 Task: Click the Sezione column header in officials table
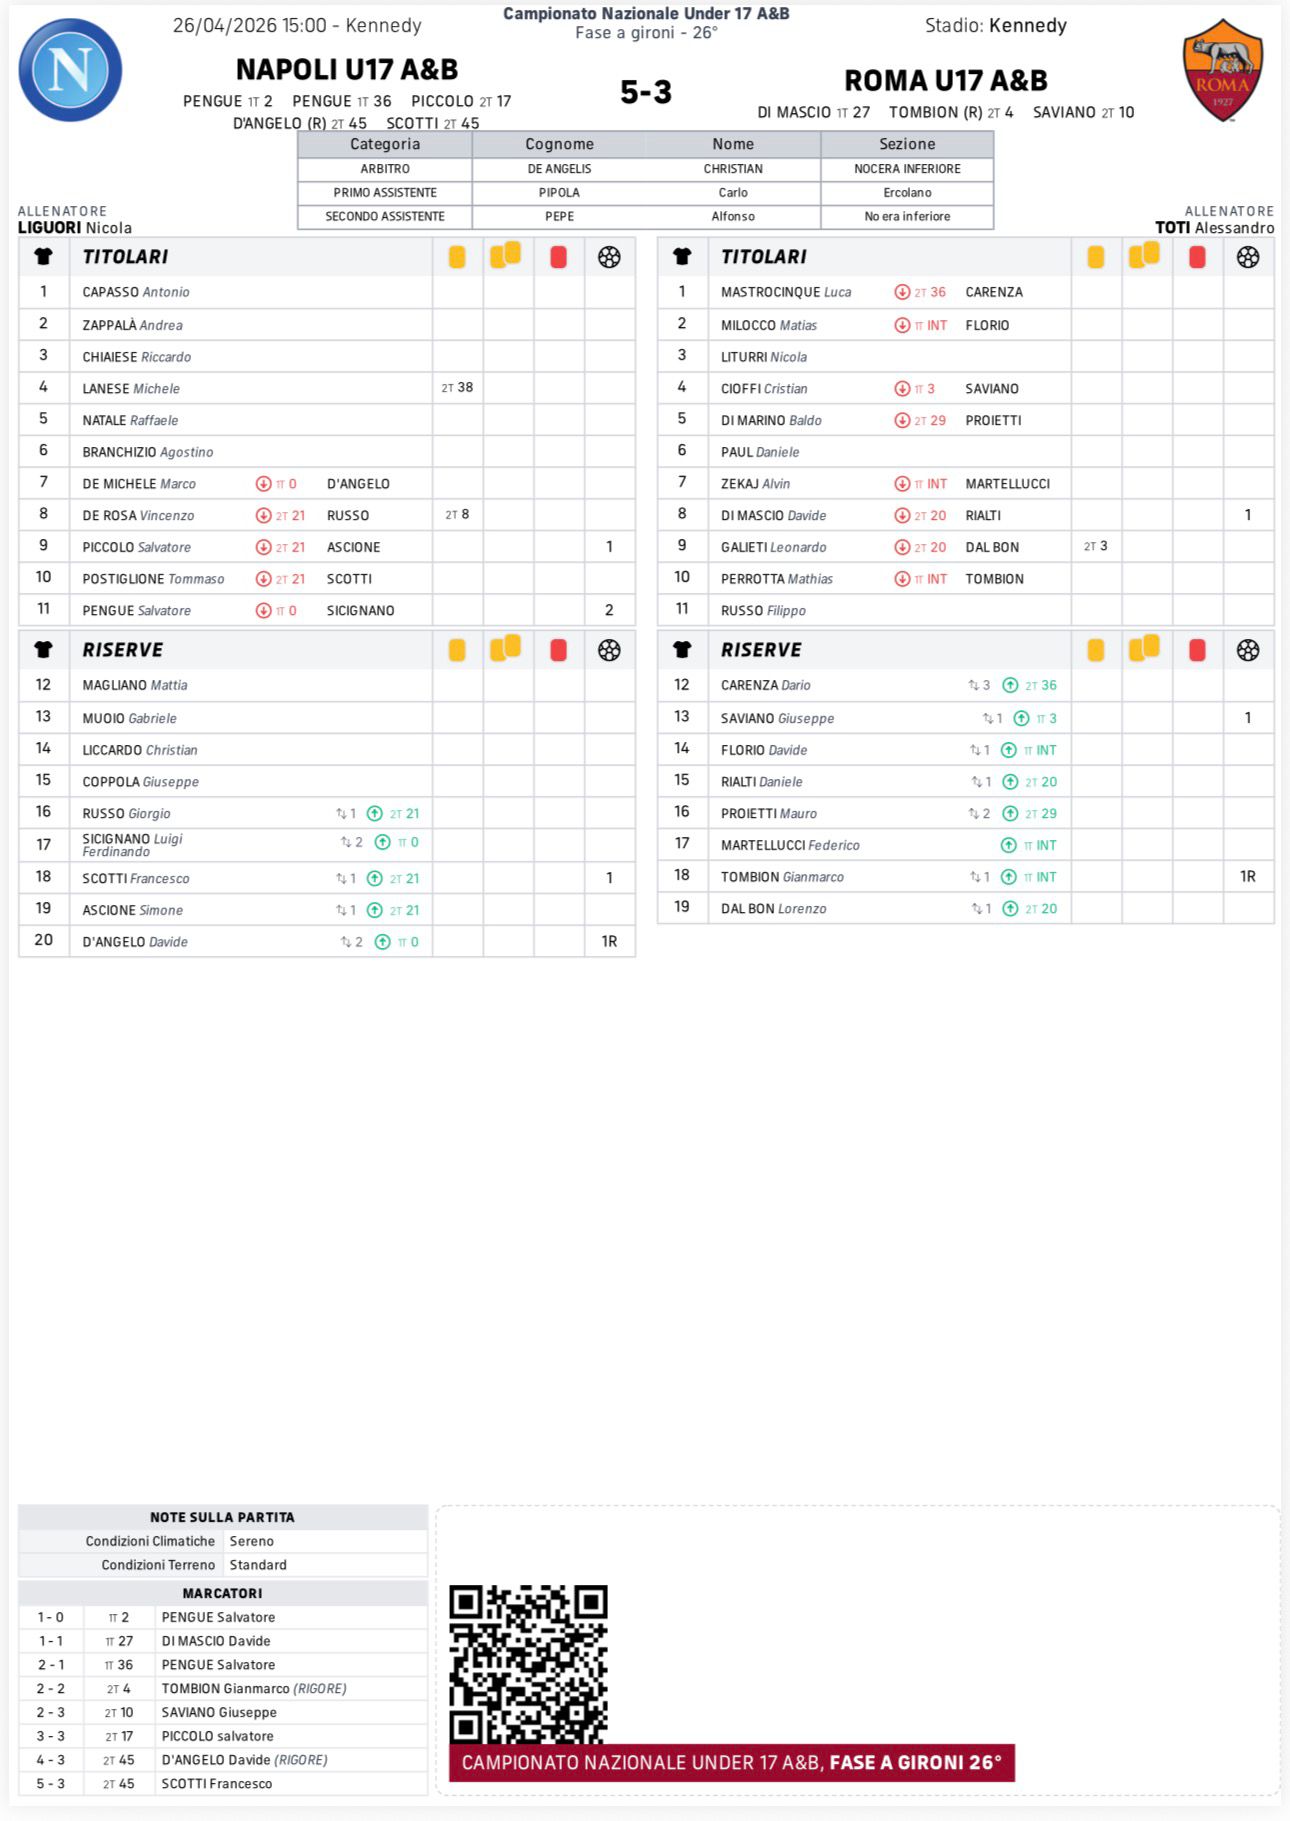907,144
